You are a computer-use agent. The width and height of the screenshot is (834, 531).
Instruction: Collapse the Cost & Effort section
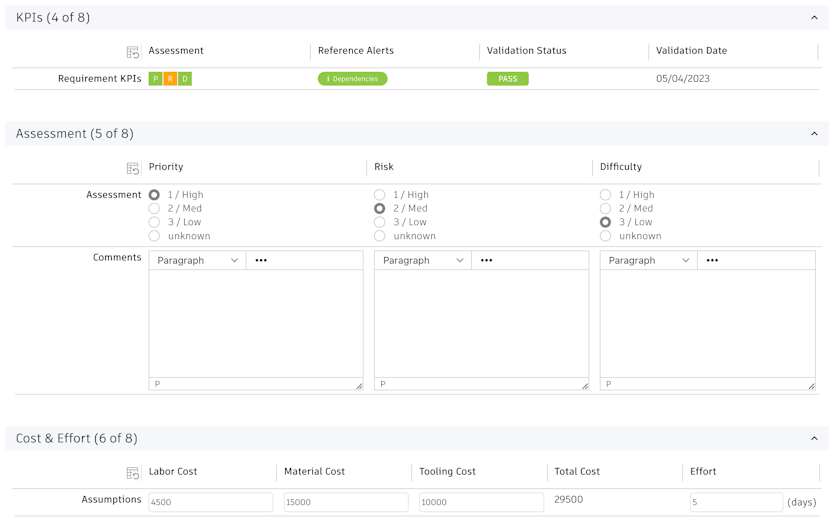[x=814, y=439]
